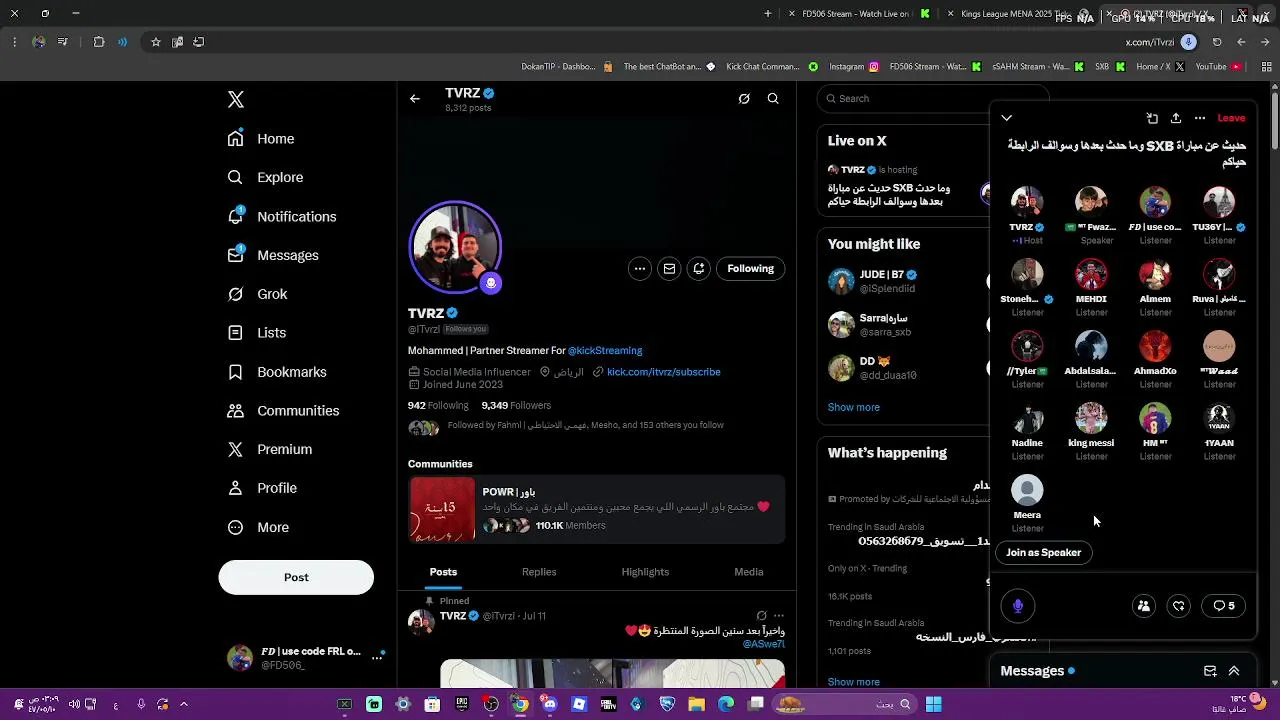This screenshot has width=1280, height=720.
Task: Open the kick.com/itvrz/subscribe link
Action: coord(664,372)
